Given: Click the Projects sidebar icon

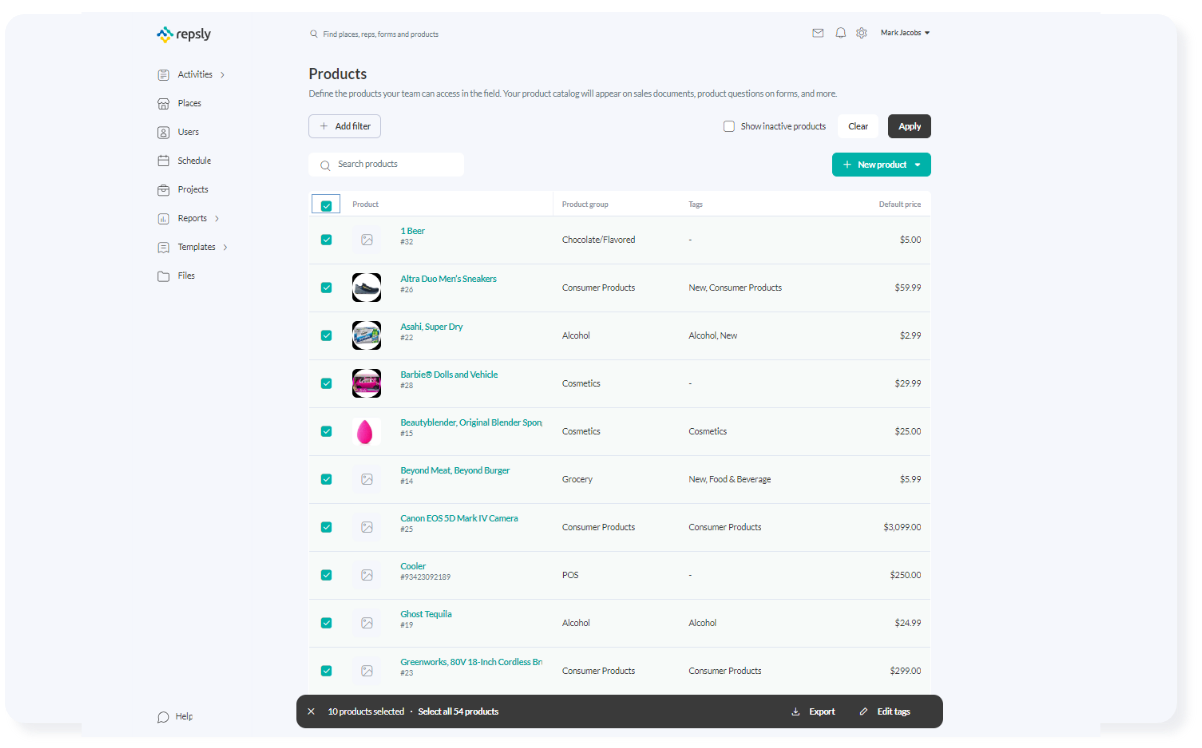Looking at the screenshot, I should (x=164, y=190).
